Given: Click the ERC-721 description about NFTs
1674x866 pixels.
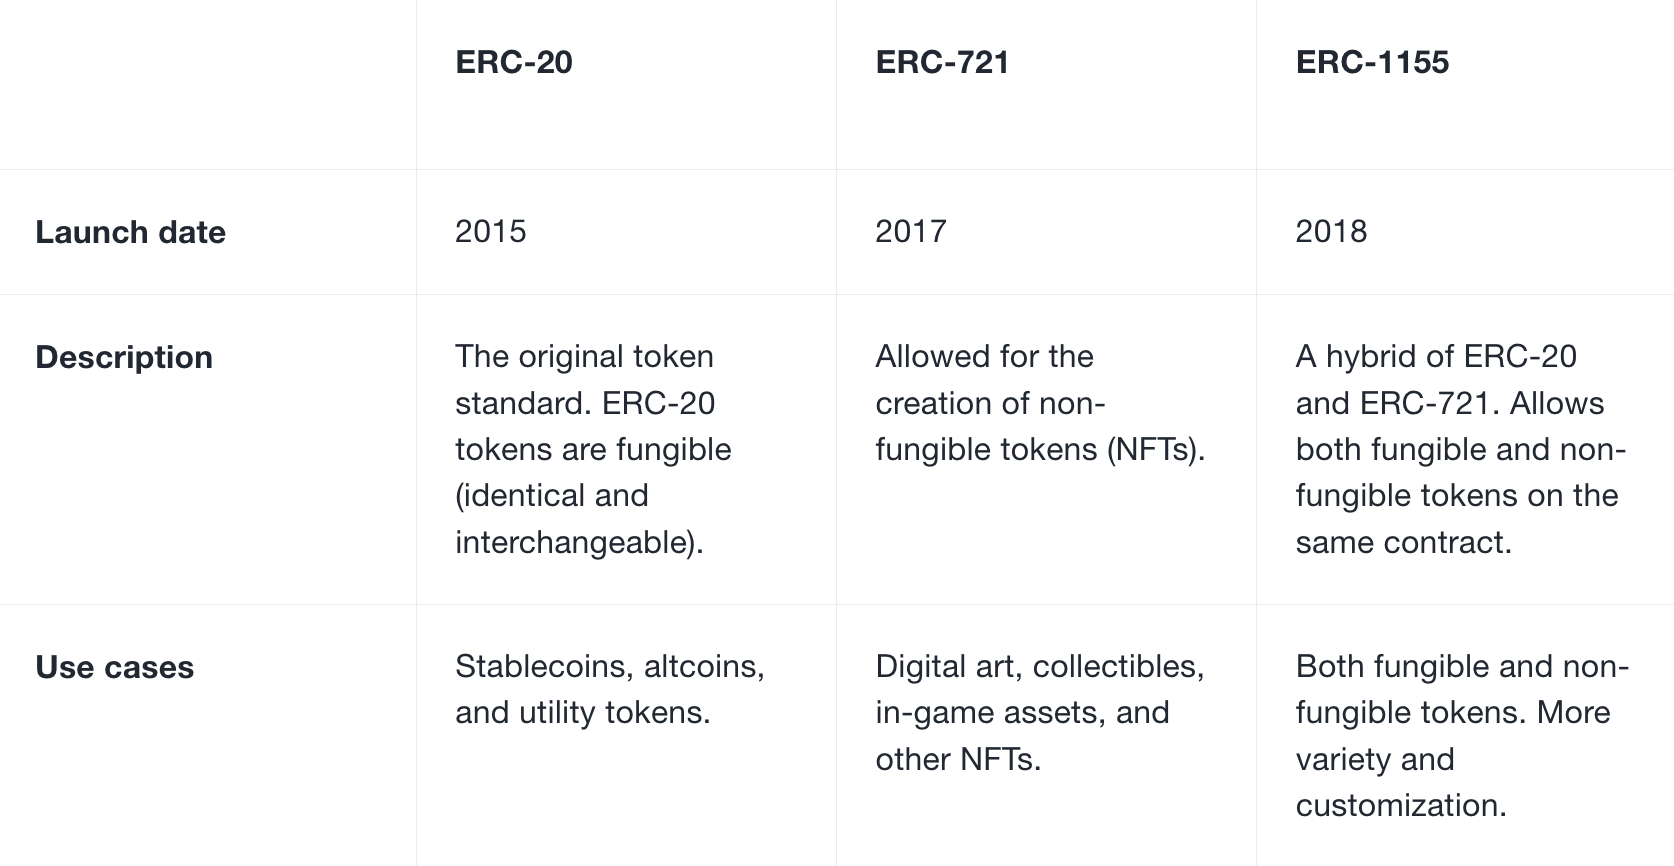Looking at the screenshot, I should point(1039,403).
